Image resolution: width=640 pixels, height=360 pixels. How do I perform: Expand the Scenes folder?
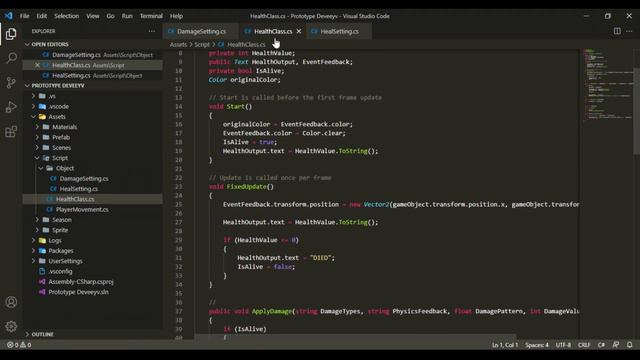pyautogui.click(x=62, y=147)
